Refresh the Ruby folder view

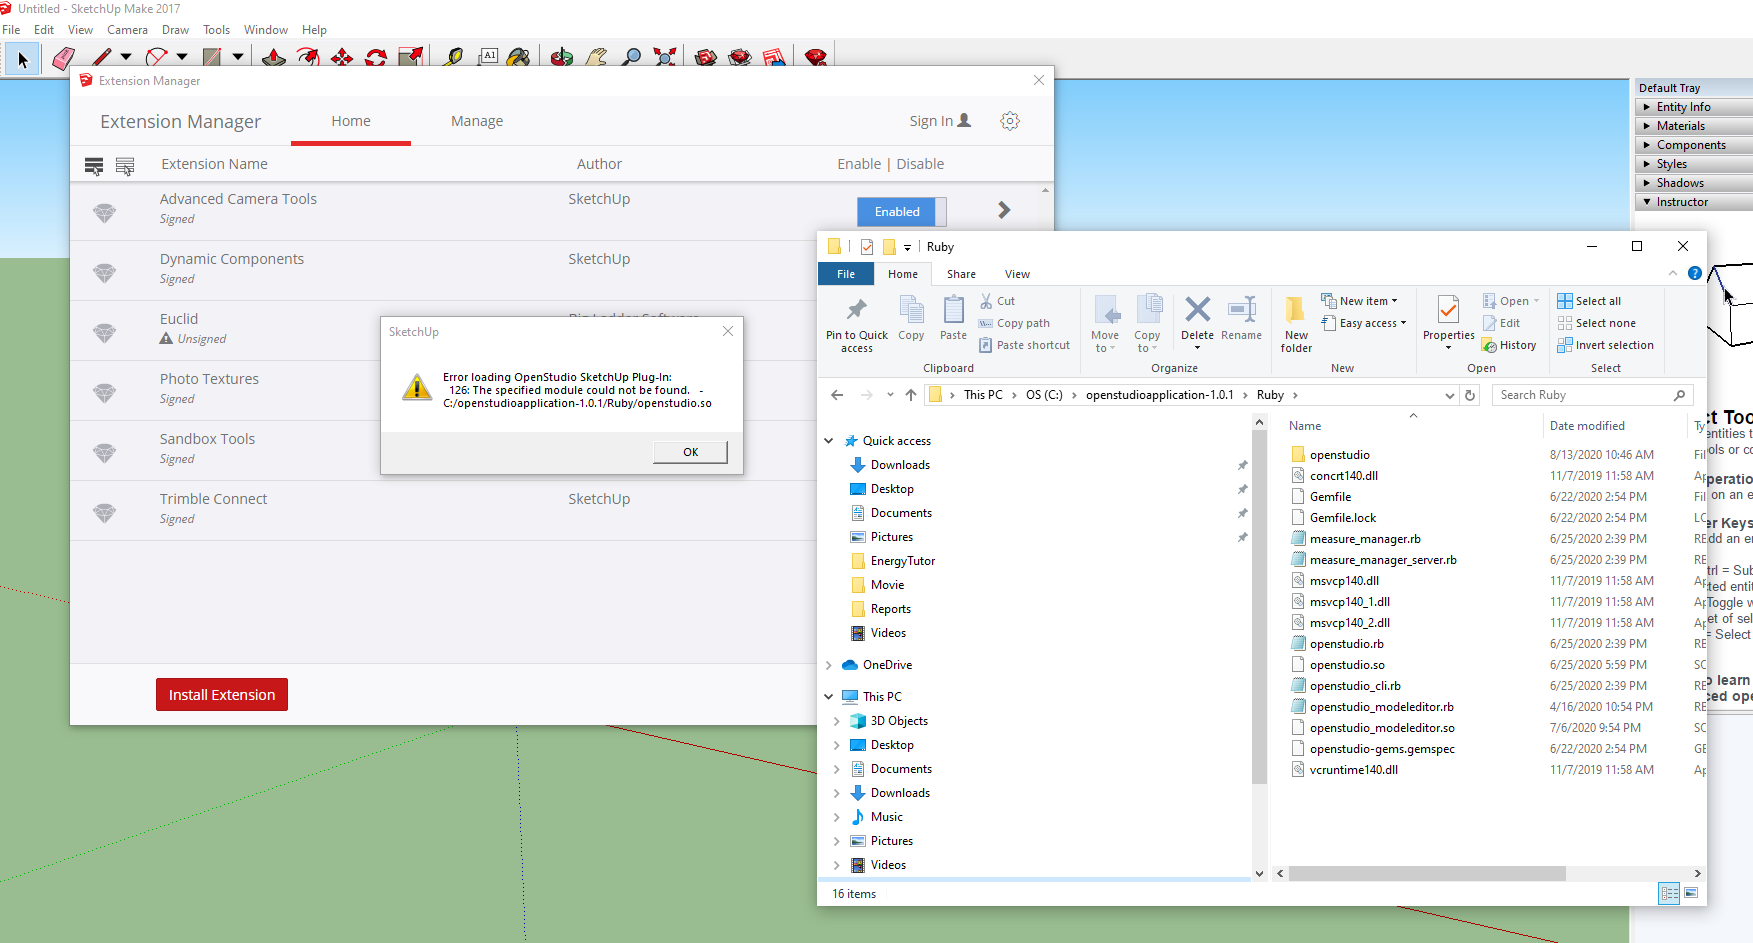(x=1470, y=395)
